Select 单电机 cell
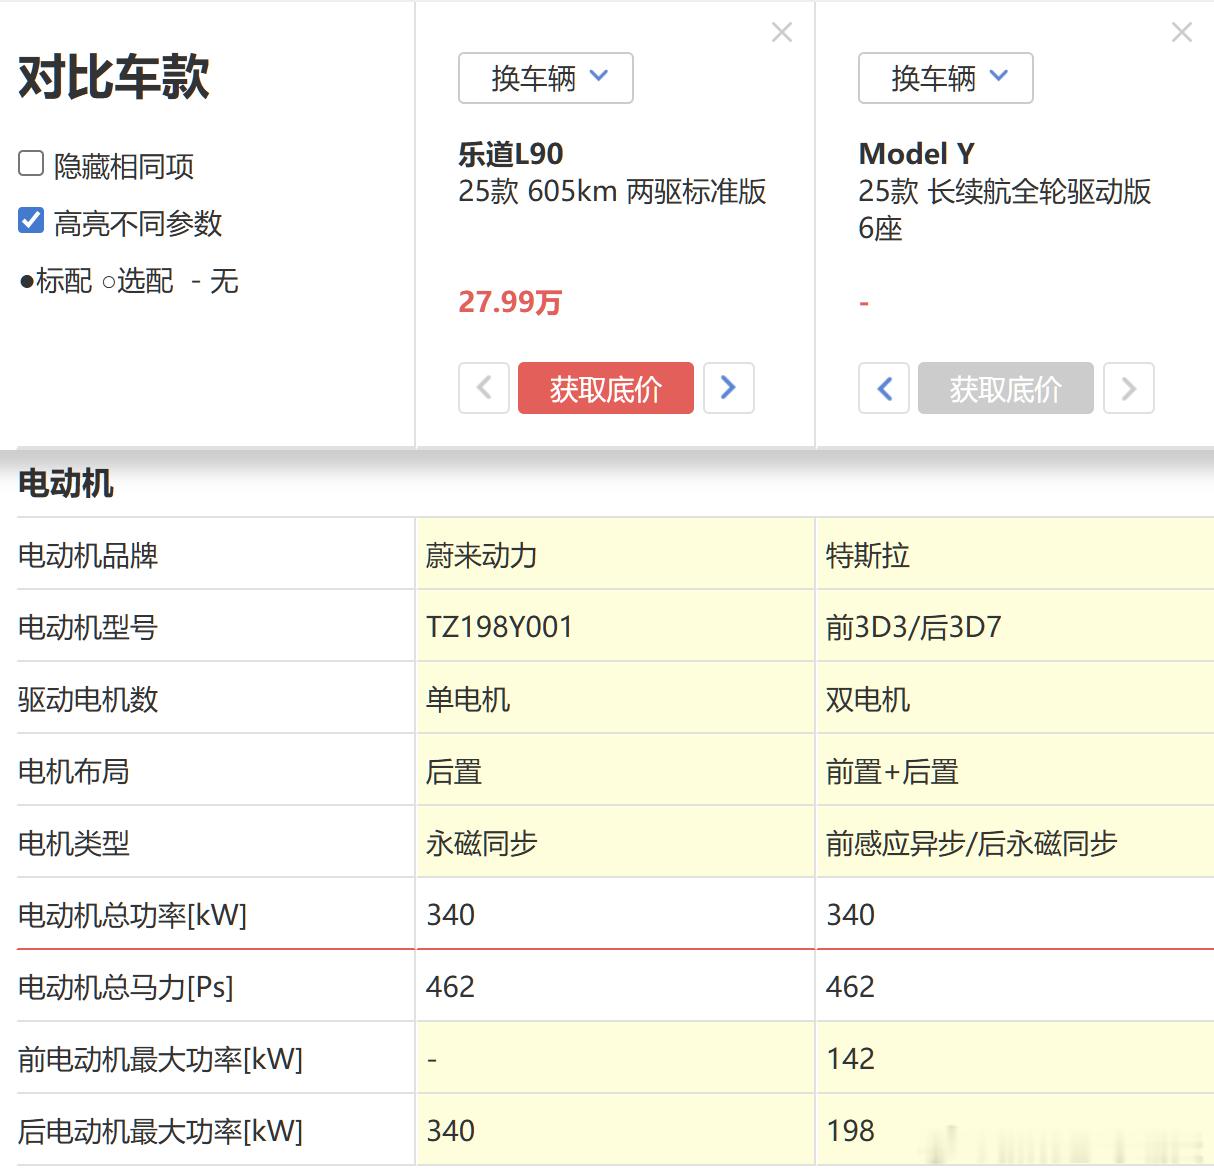The image size is (1214, 1175). [615, 699]
